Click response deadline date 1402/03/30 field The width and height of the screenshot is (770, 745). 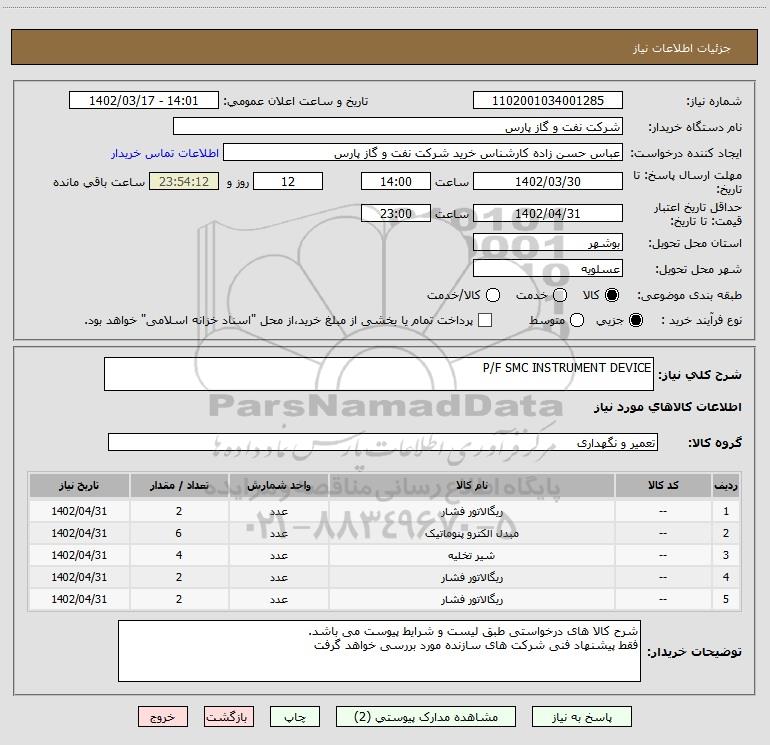548,181
